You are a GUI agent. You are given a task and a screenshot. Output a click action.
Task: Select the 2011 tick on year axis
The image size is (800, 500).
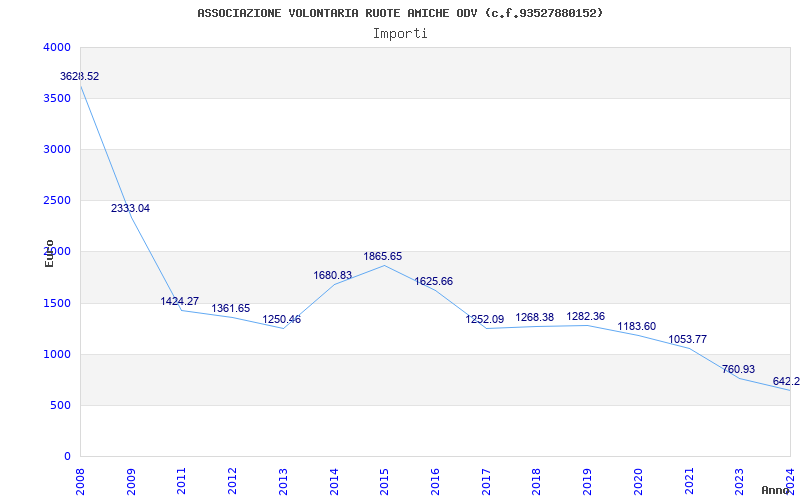(182, 479)
